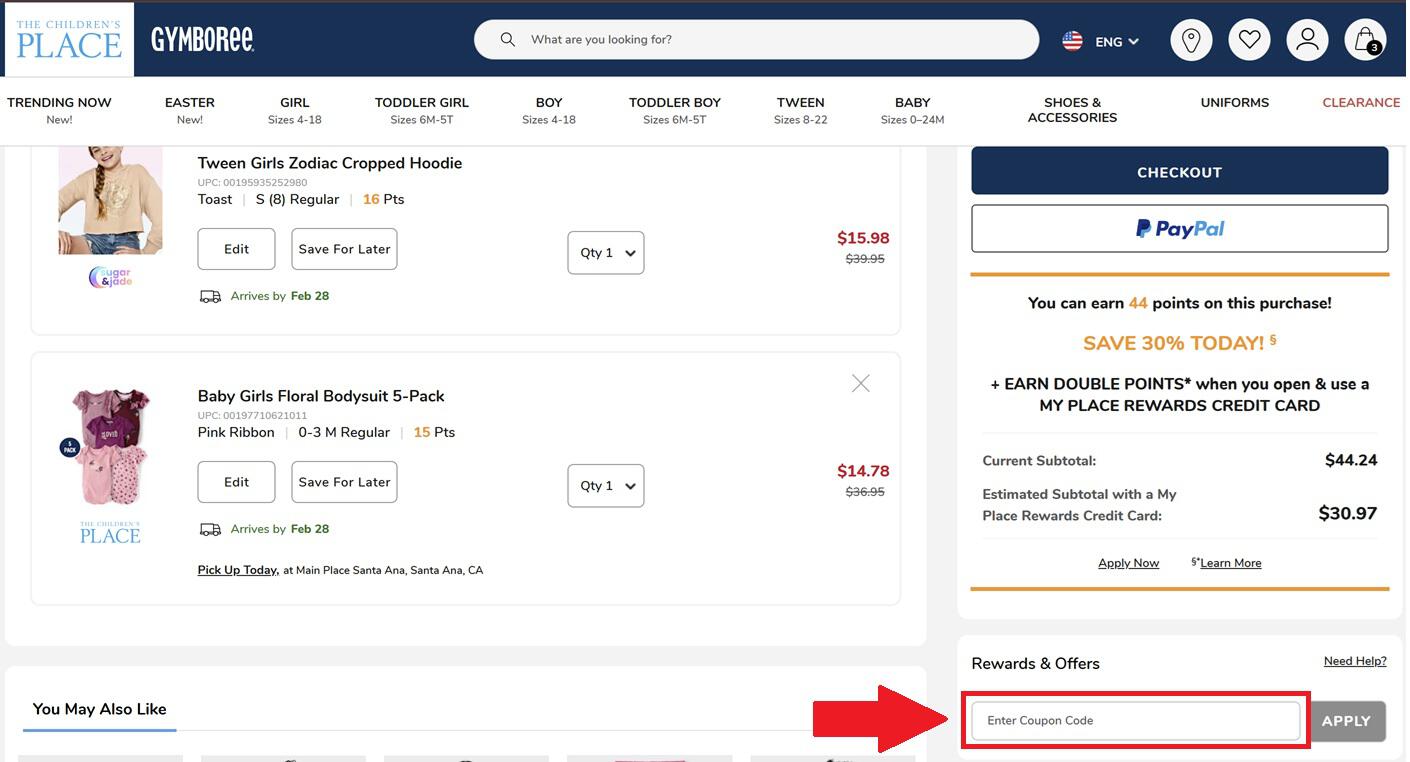
Task: Click the search magnifier icon
Action: [508, 40]
